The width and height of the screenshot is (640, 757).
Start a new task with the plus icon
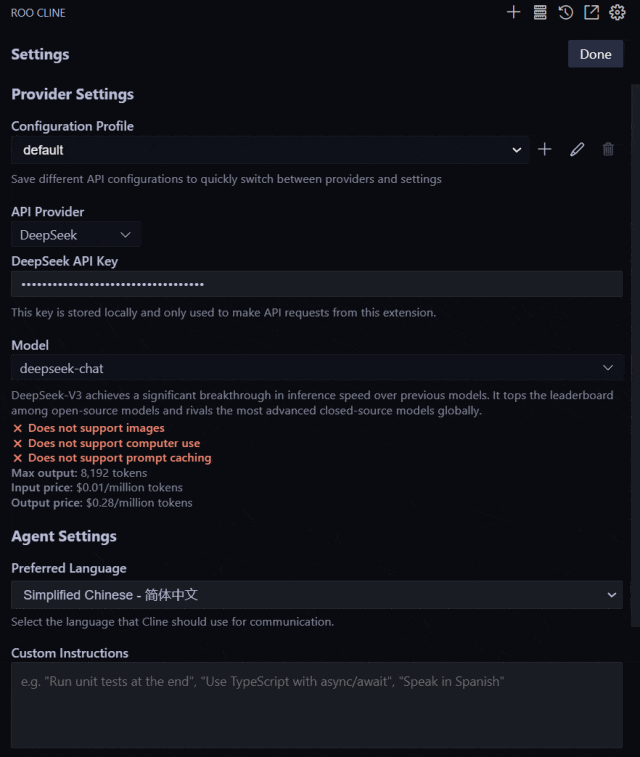(514, 13)
